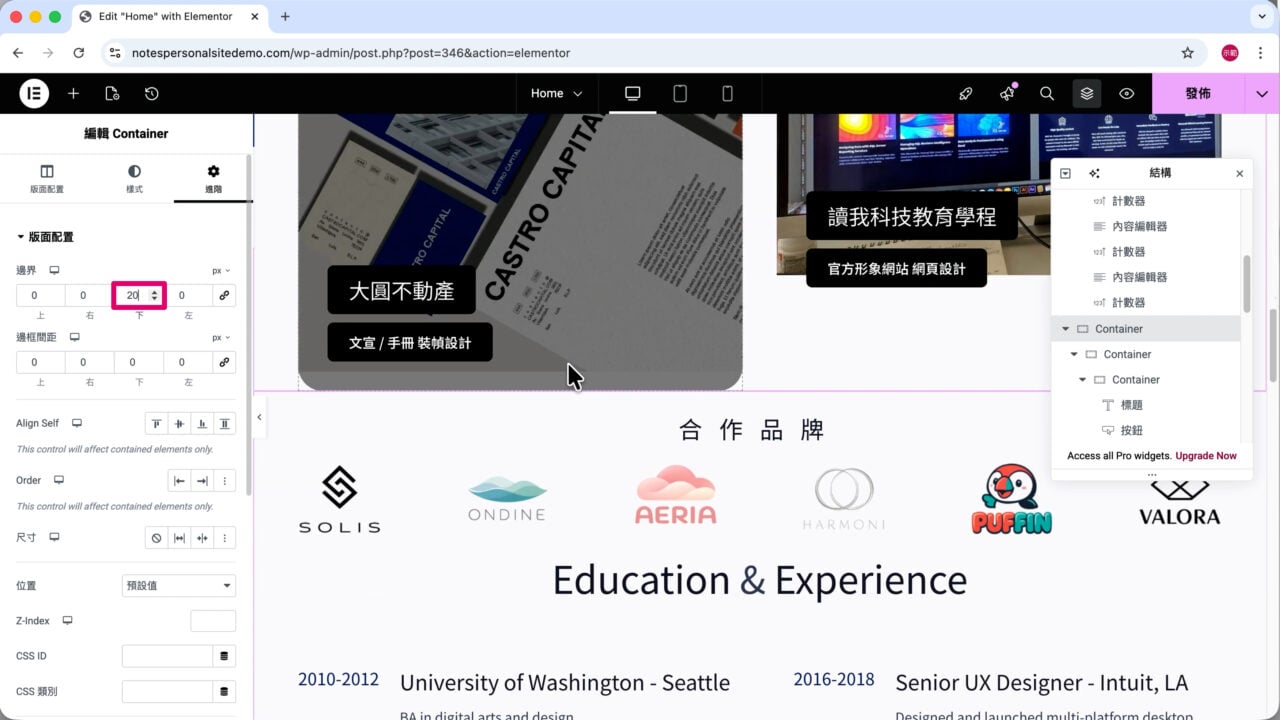
Task: Open the revision history icon
Action: [x=151, y=93]
